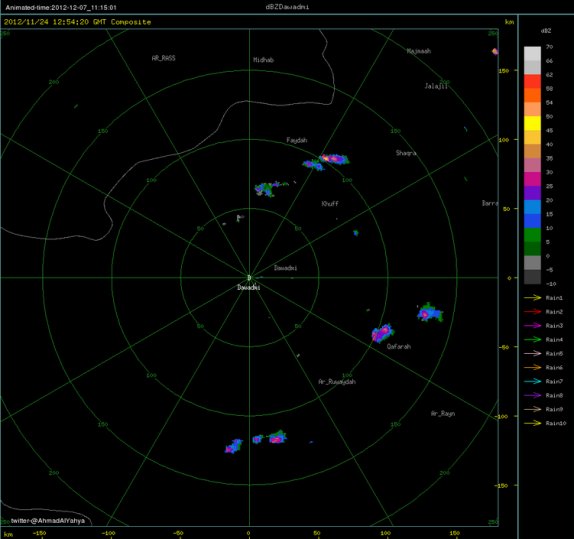The image size is (574, 539).
Task: Select the green Rain4 arrow icon
Action: [x=532, y=339]
